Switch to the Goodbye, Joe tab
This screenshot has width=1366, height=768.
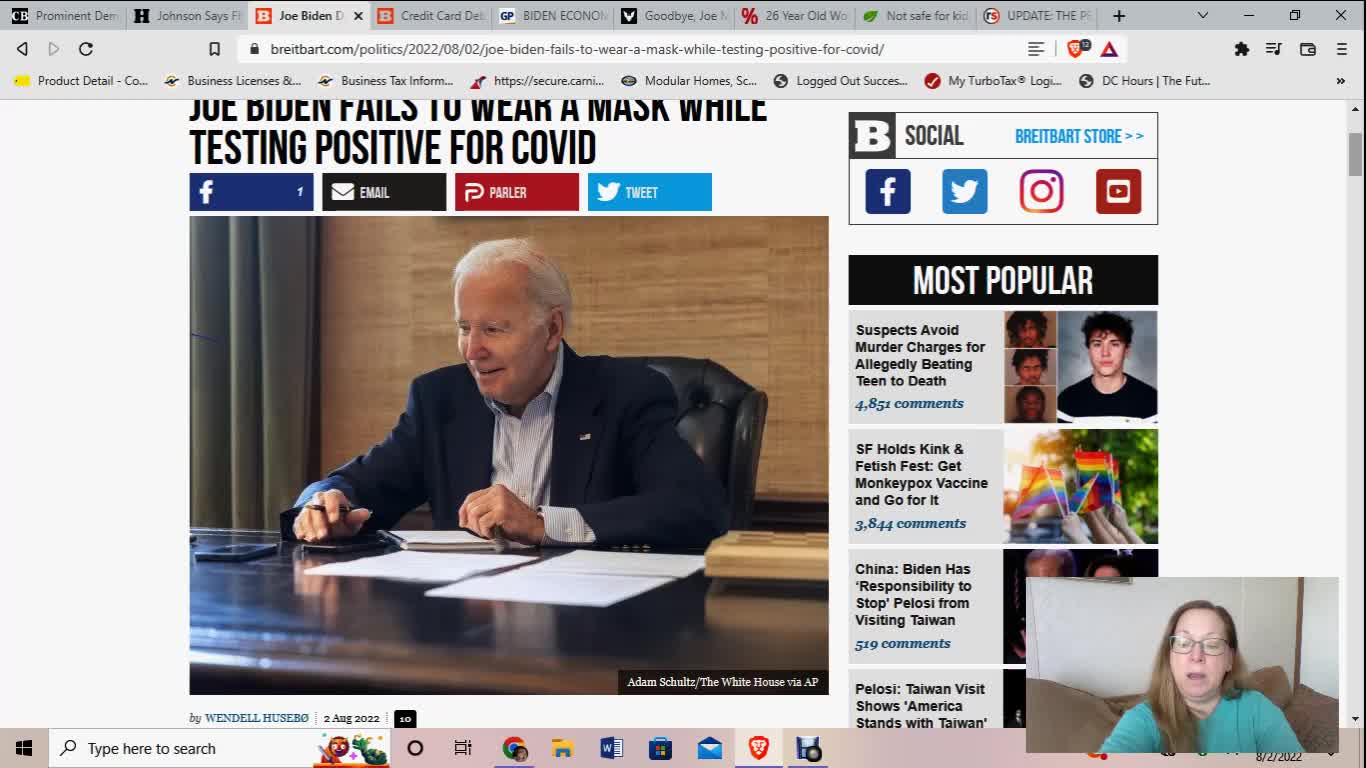point(675,16)
